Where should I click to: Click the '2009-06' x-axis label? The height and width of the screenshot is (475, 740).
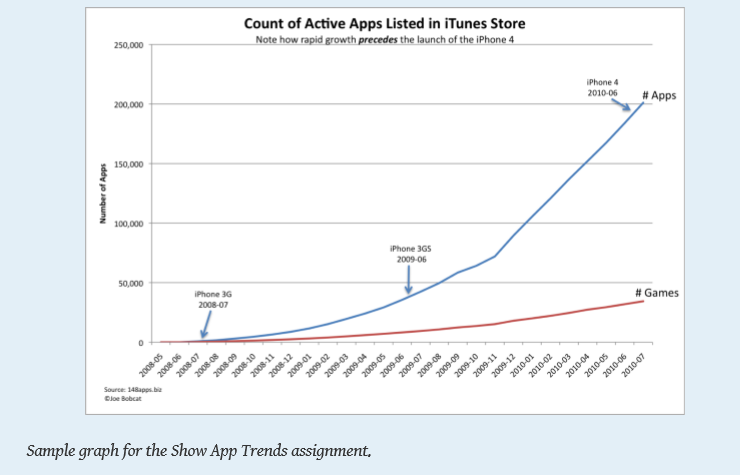(x=392, y=365)
